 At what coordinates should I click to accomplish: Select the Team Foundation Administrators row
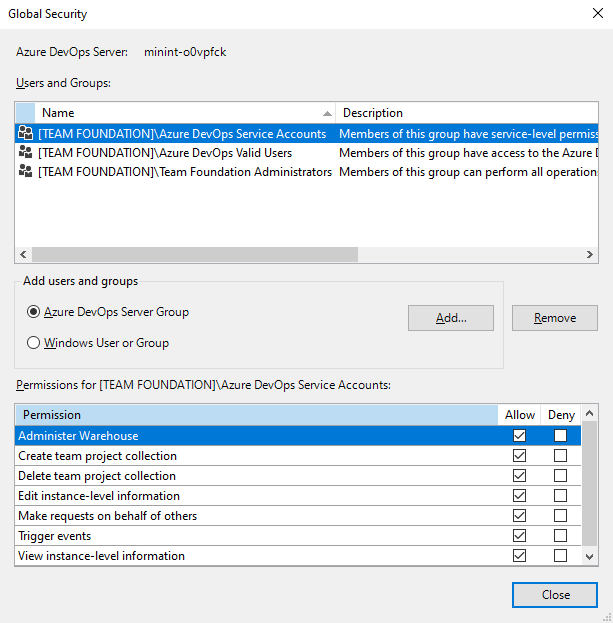(x=307, y=172)
